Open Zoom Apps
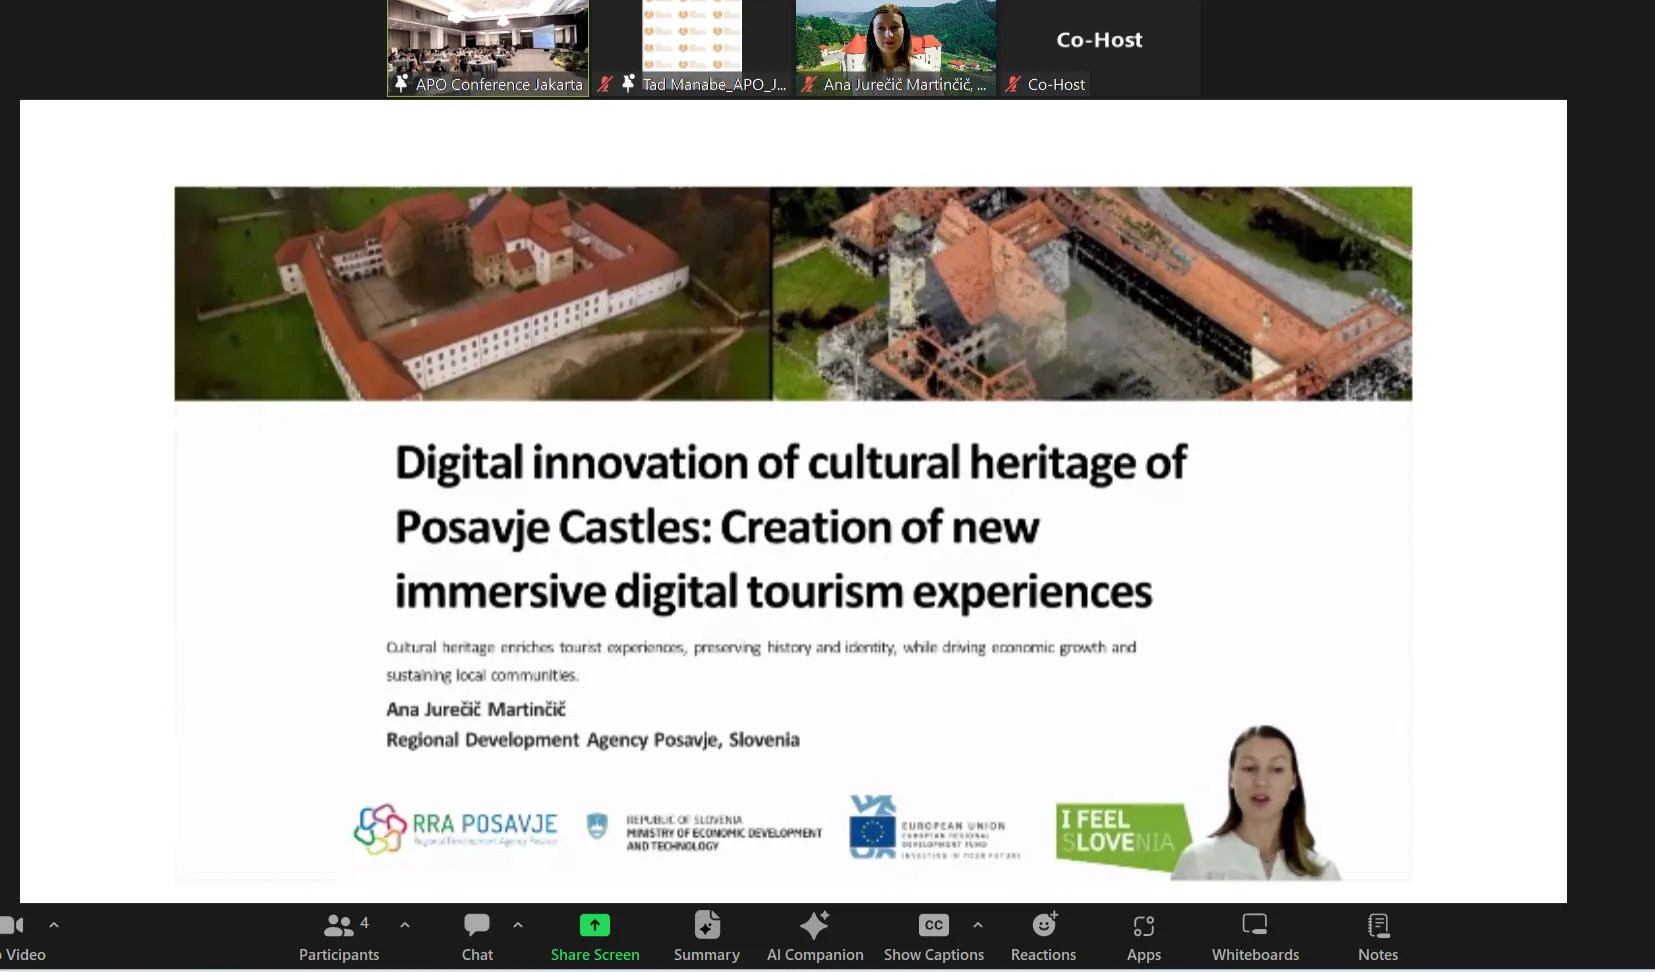 point(1143,937)
